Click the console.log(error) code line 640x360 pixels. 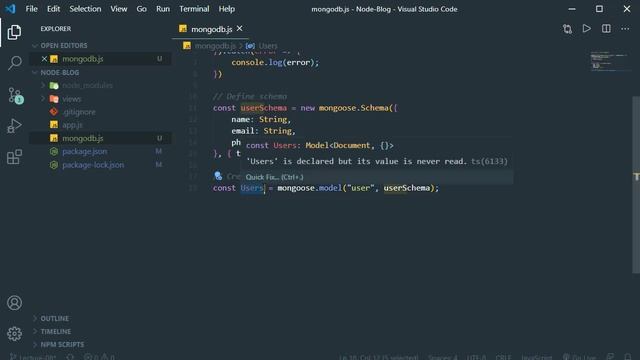pos(275,62)
